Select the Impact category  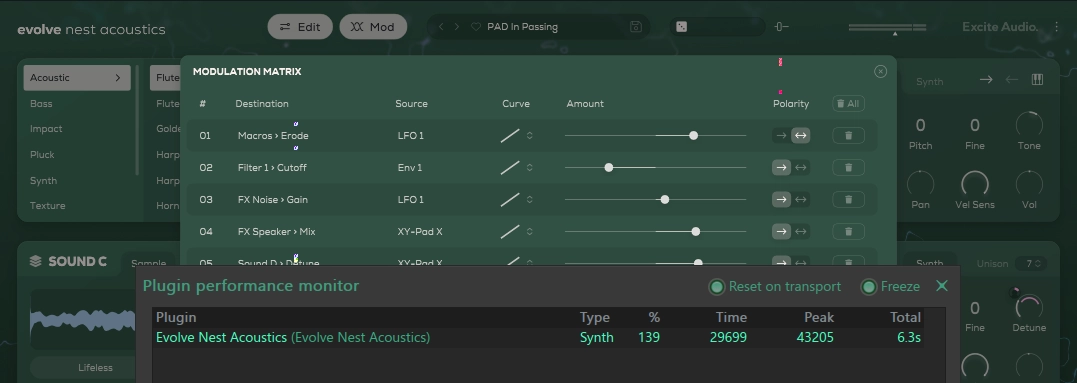(x=46, y=129)
